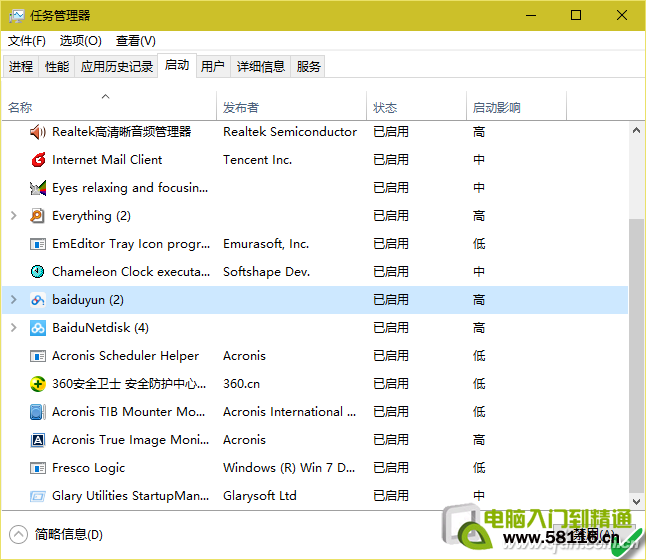Viewport: 646px width, 560px height.
Task: Click the Fresco Logic icon
Action: (x=37, y=468)
